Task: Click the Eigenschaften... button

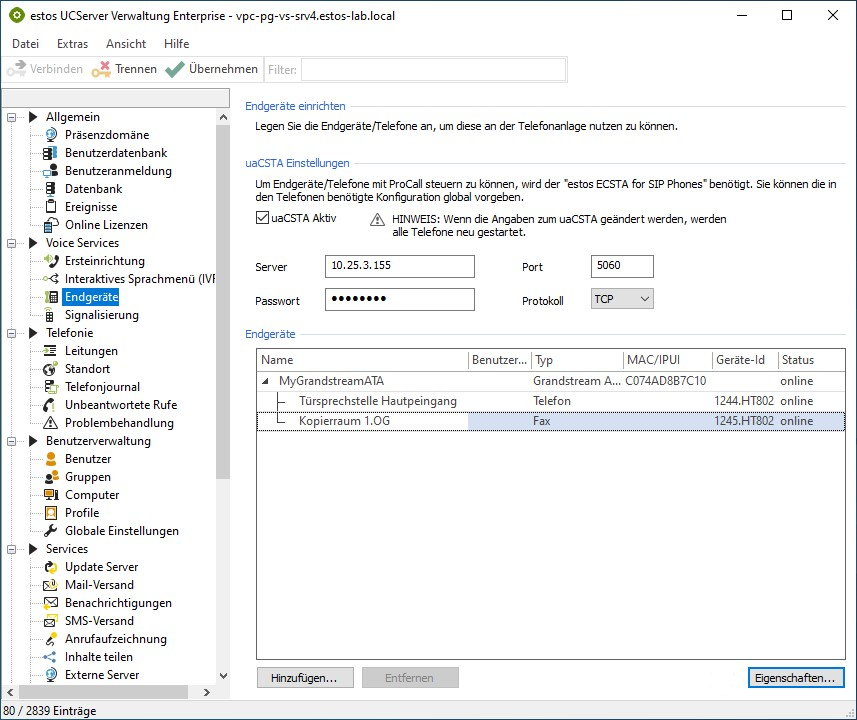Action: click(796, 678)
